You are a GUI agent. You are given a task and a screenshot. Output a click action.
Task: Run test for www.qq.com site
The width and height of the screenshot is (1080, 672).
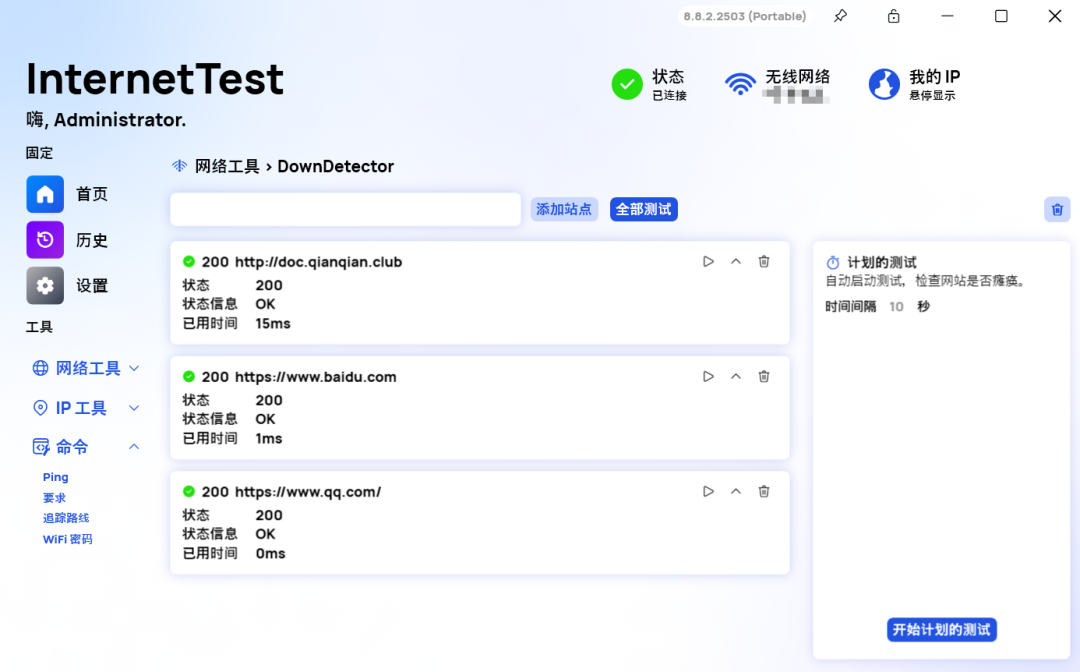(x=708, y=492)
